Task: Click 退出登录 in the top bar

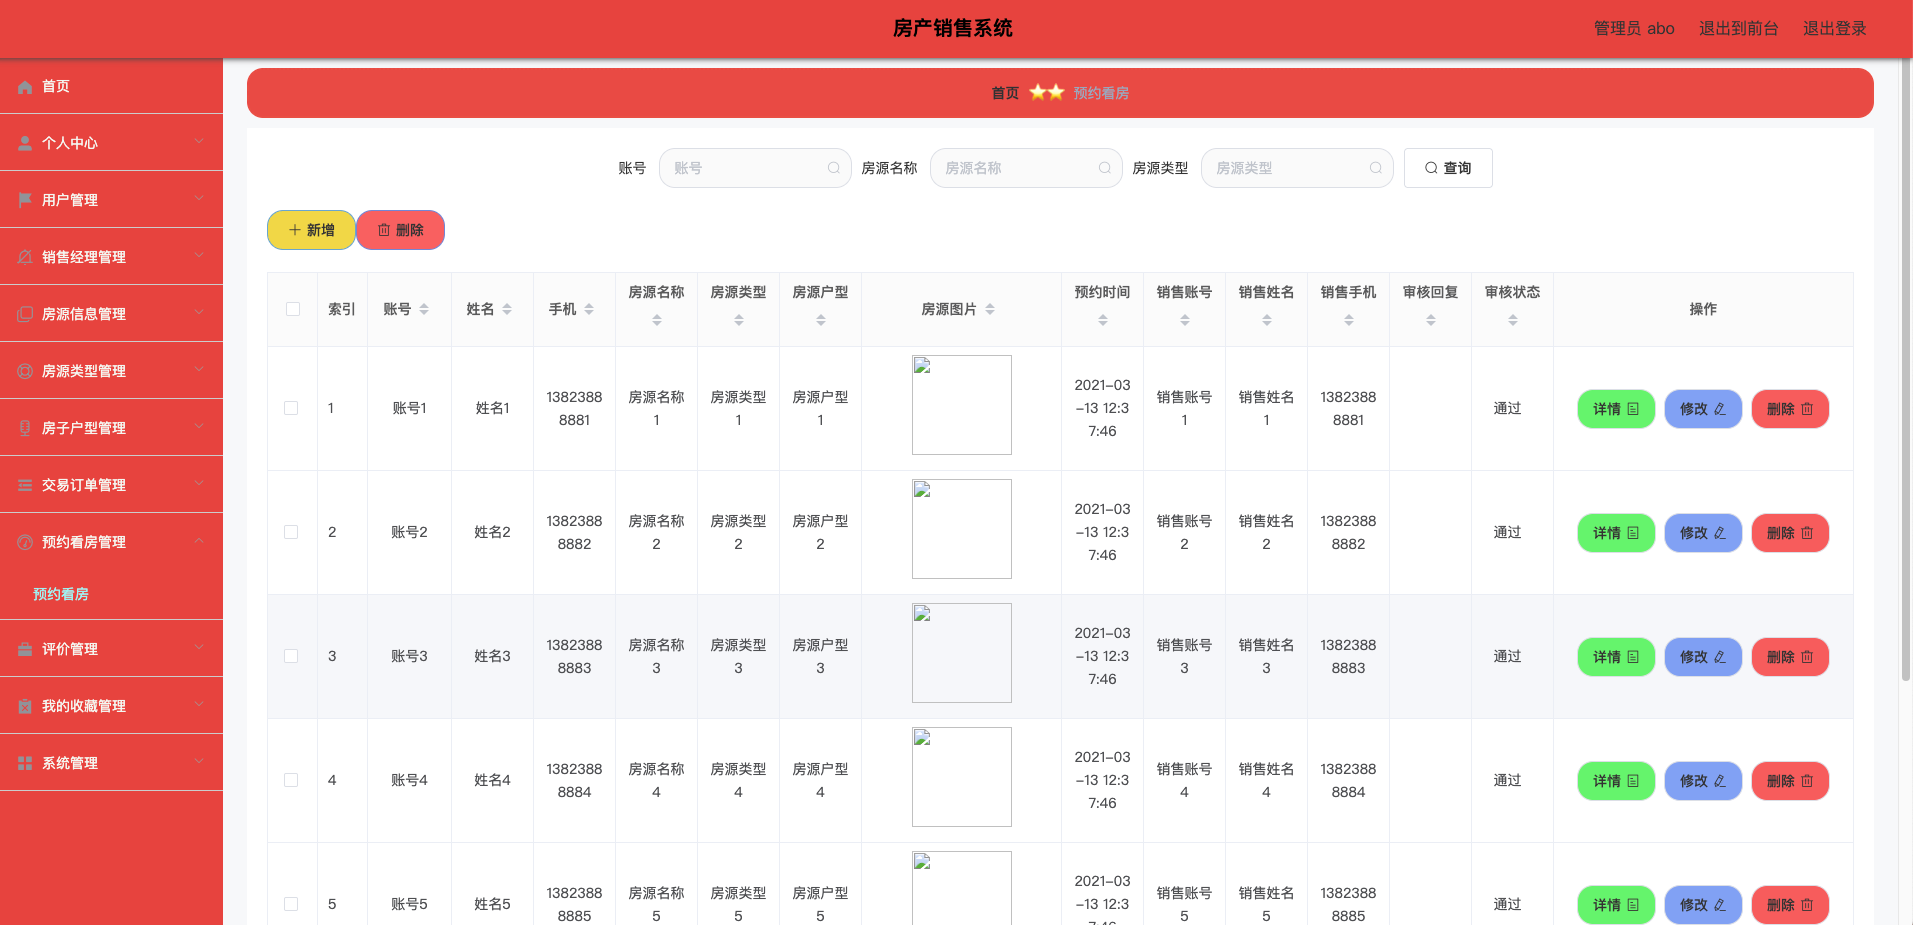Action: (1834, 29)
